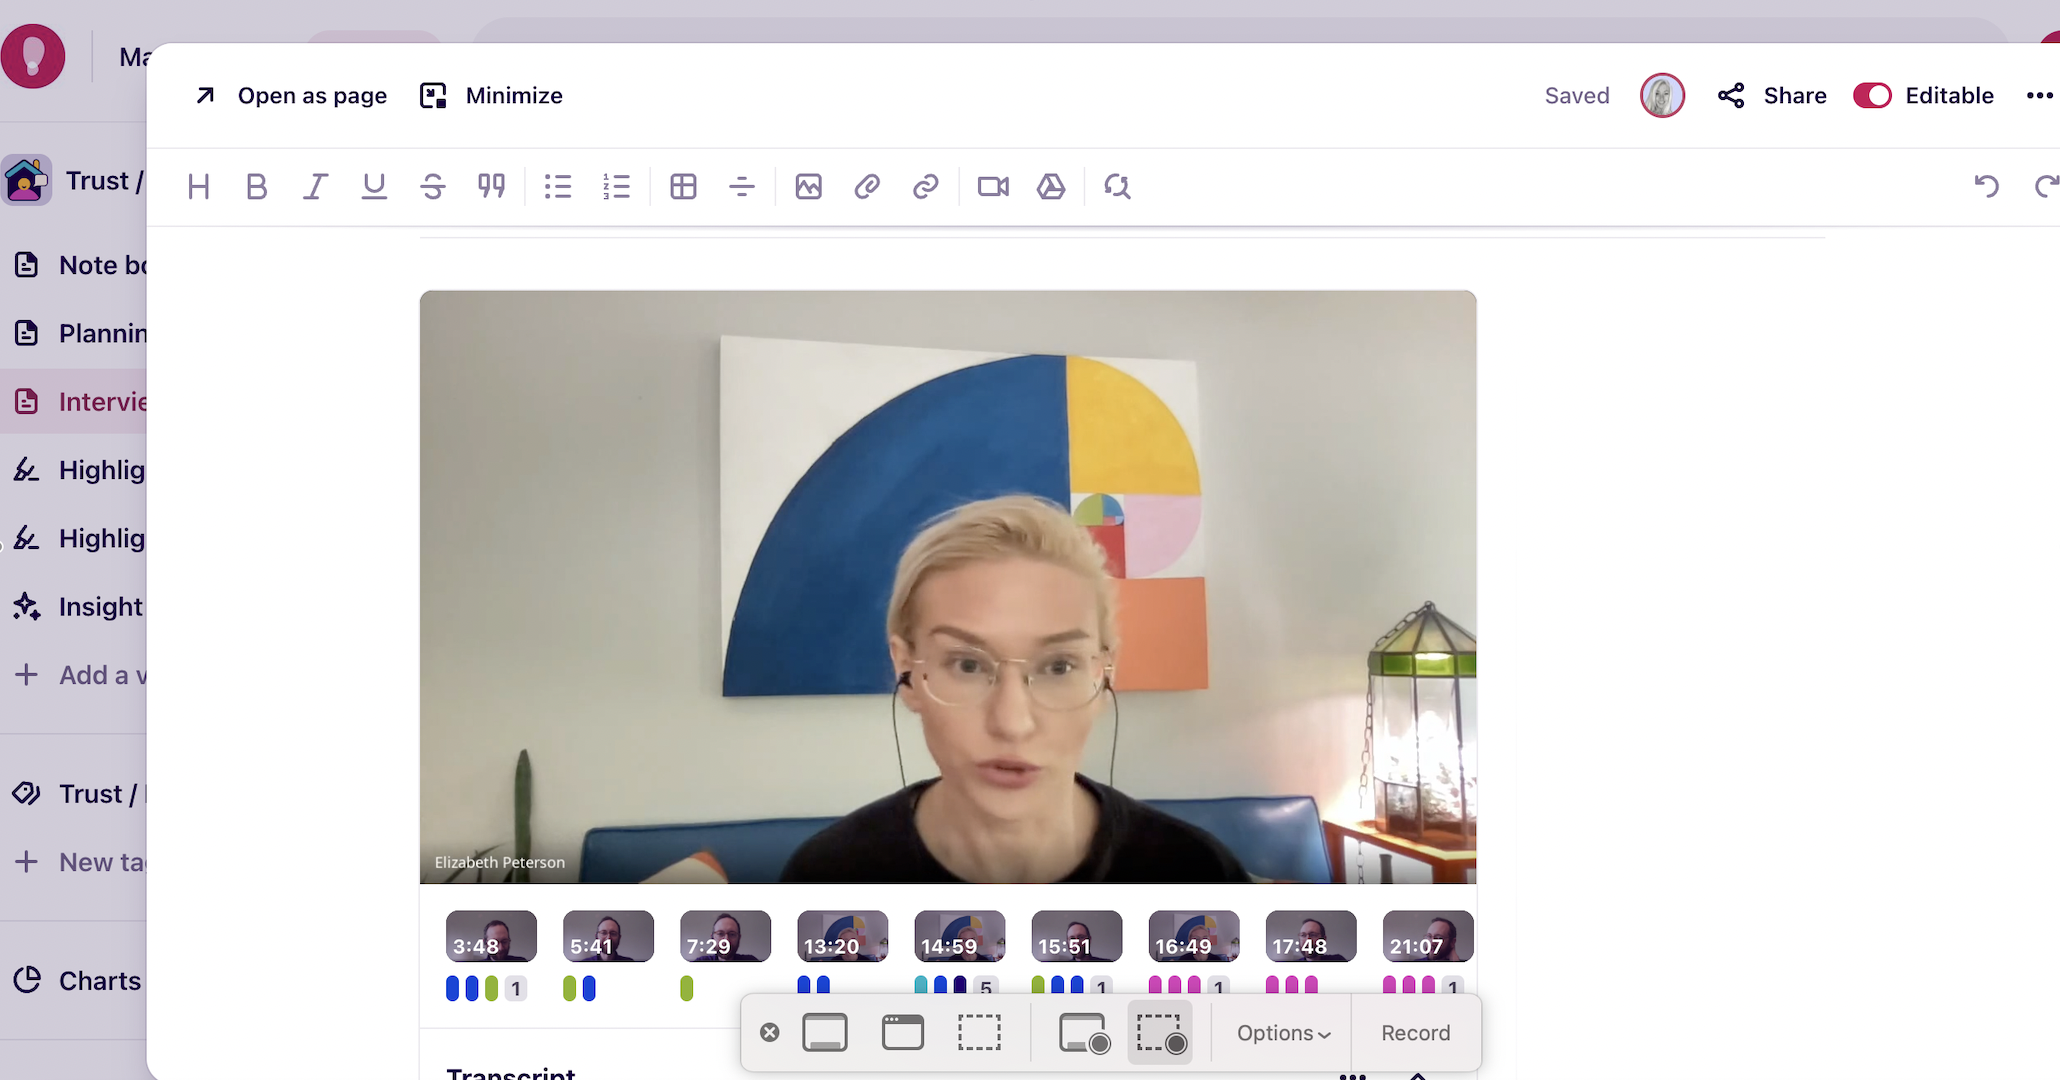Click the Google Drive toolbar icon
This screenshot has width=2060, height=1080.
point(1051,187)
